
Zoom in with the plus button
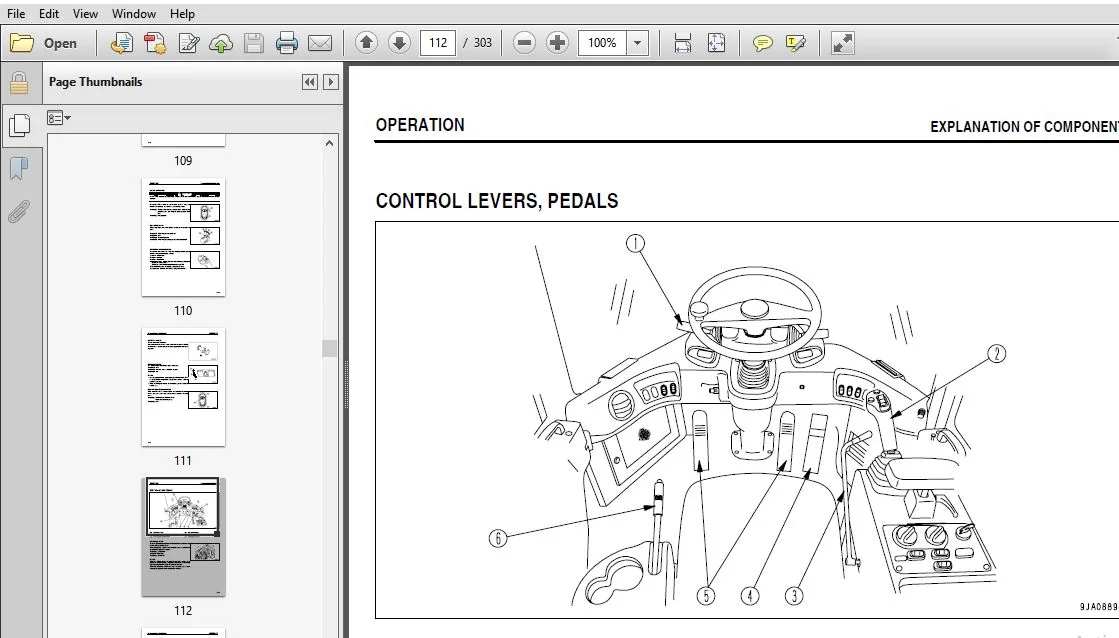coord(557,43)
